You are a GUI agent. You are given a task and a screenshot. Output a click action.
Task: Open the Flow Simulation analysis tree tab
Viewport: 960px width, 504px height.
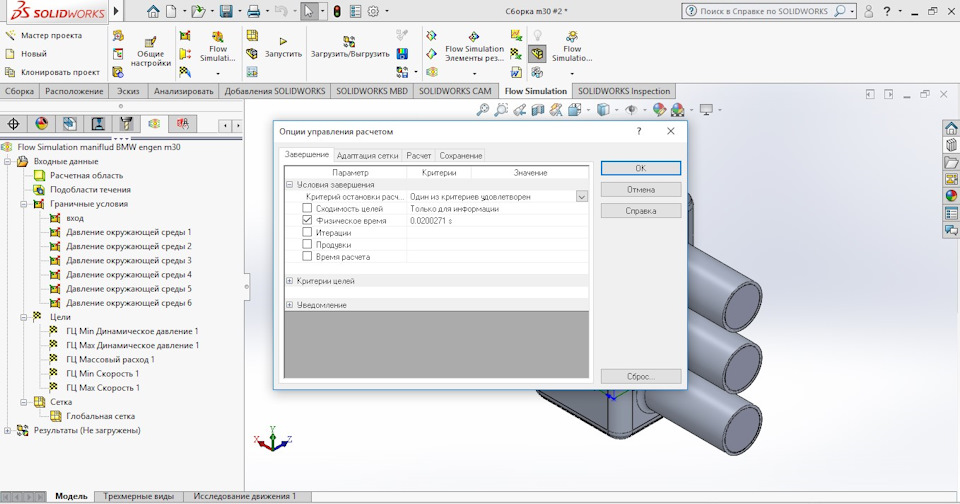pos(154,124)
